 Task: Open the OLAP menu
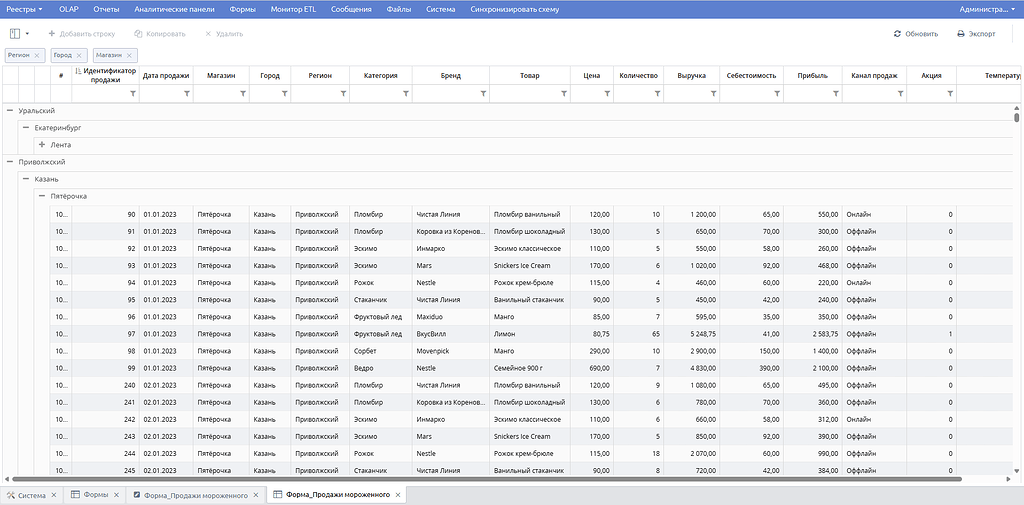(68, 9)
